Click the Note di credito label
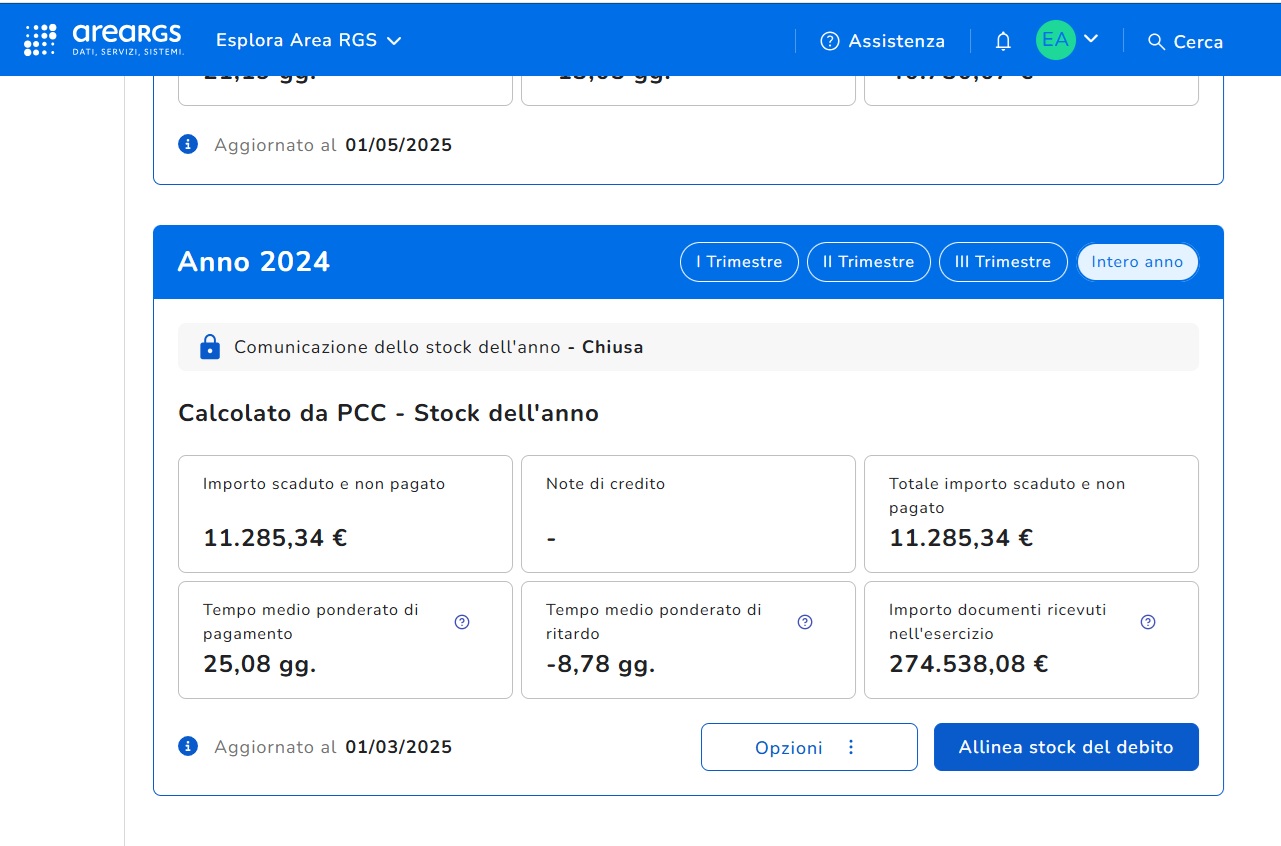This screenshot has height=846, width=1281. [x=605, y=484]
